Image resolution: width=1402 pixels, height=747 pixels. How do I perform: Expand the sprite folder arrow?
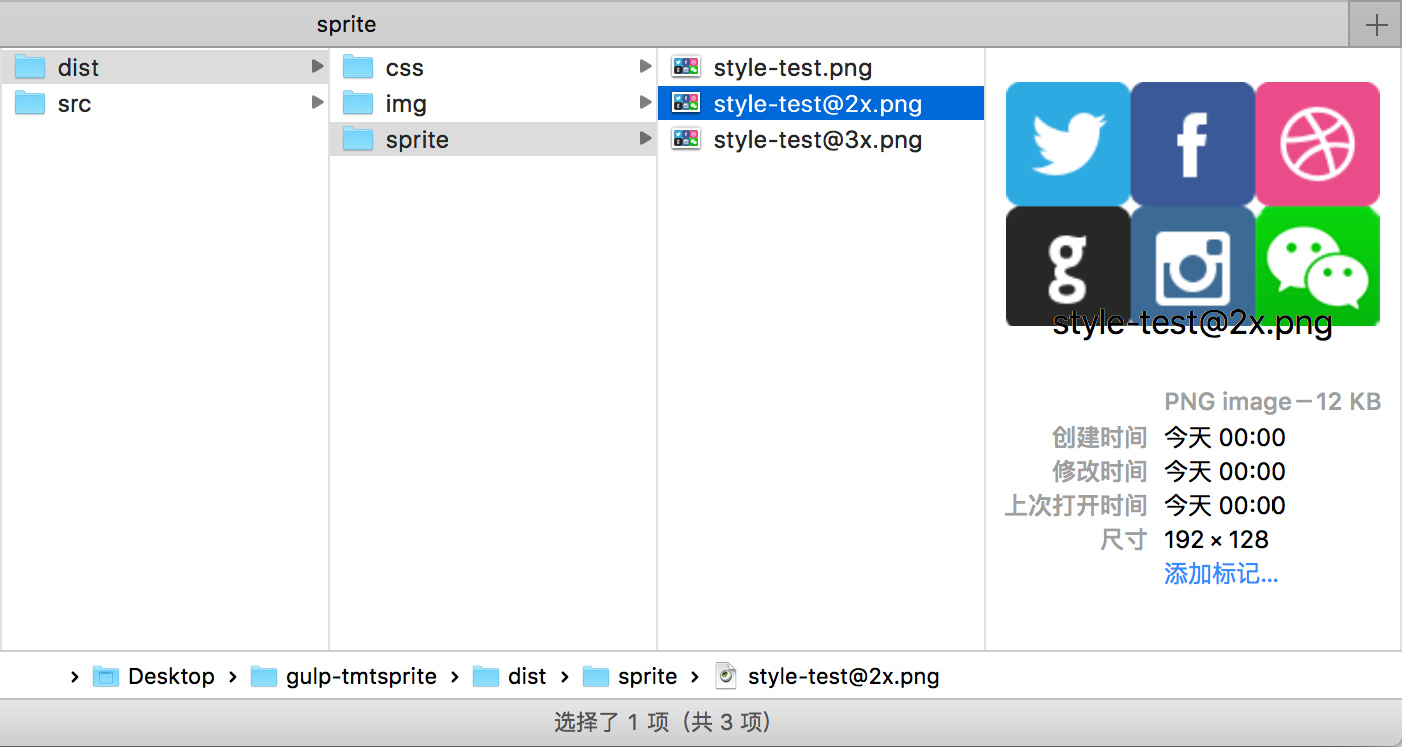click(x=645, y=139)
